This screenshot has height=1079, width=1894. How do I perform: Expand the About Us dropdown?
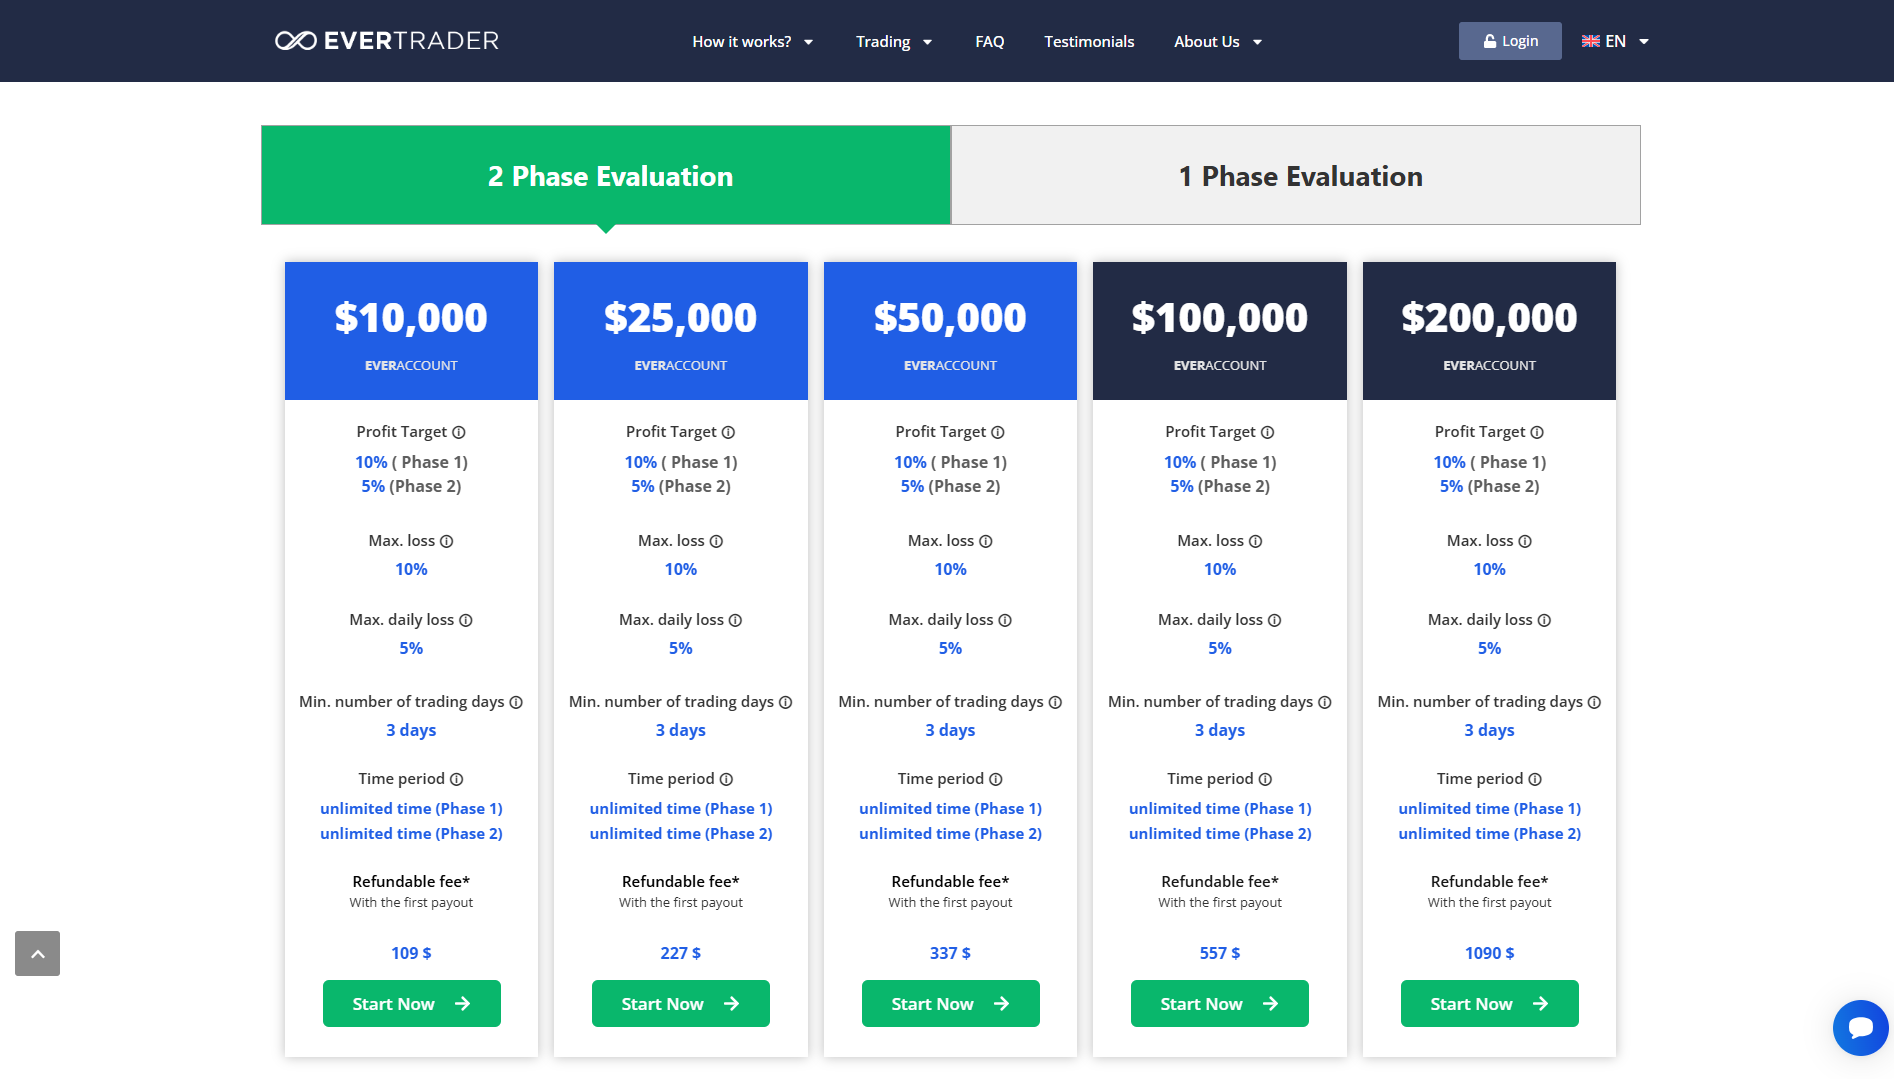click(1217, 42)
